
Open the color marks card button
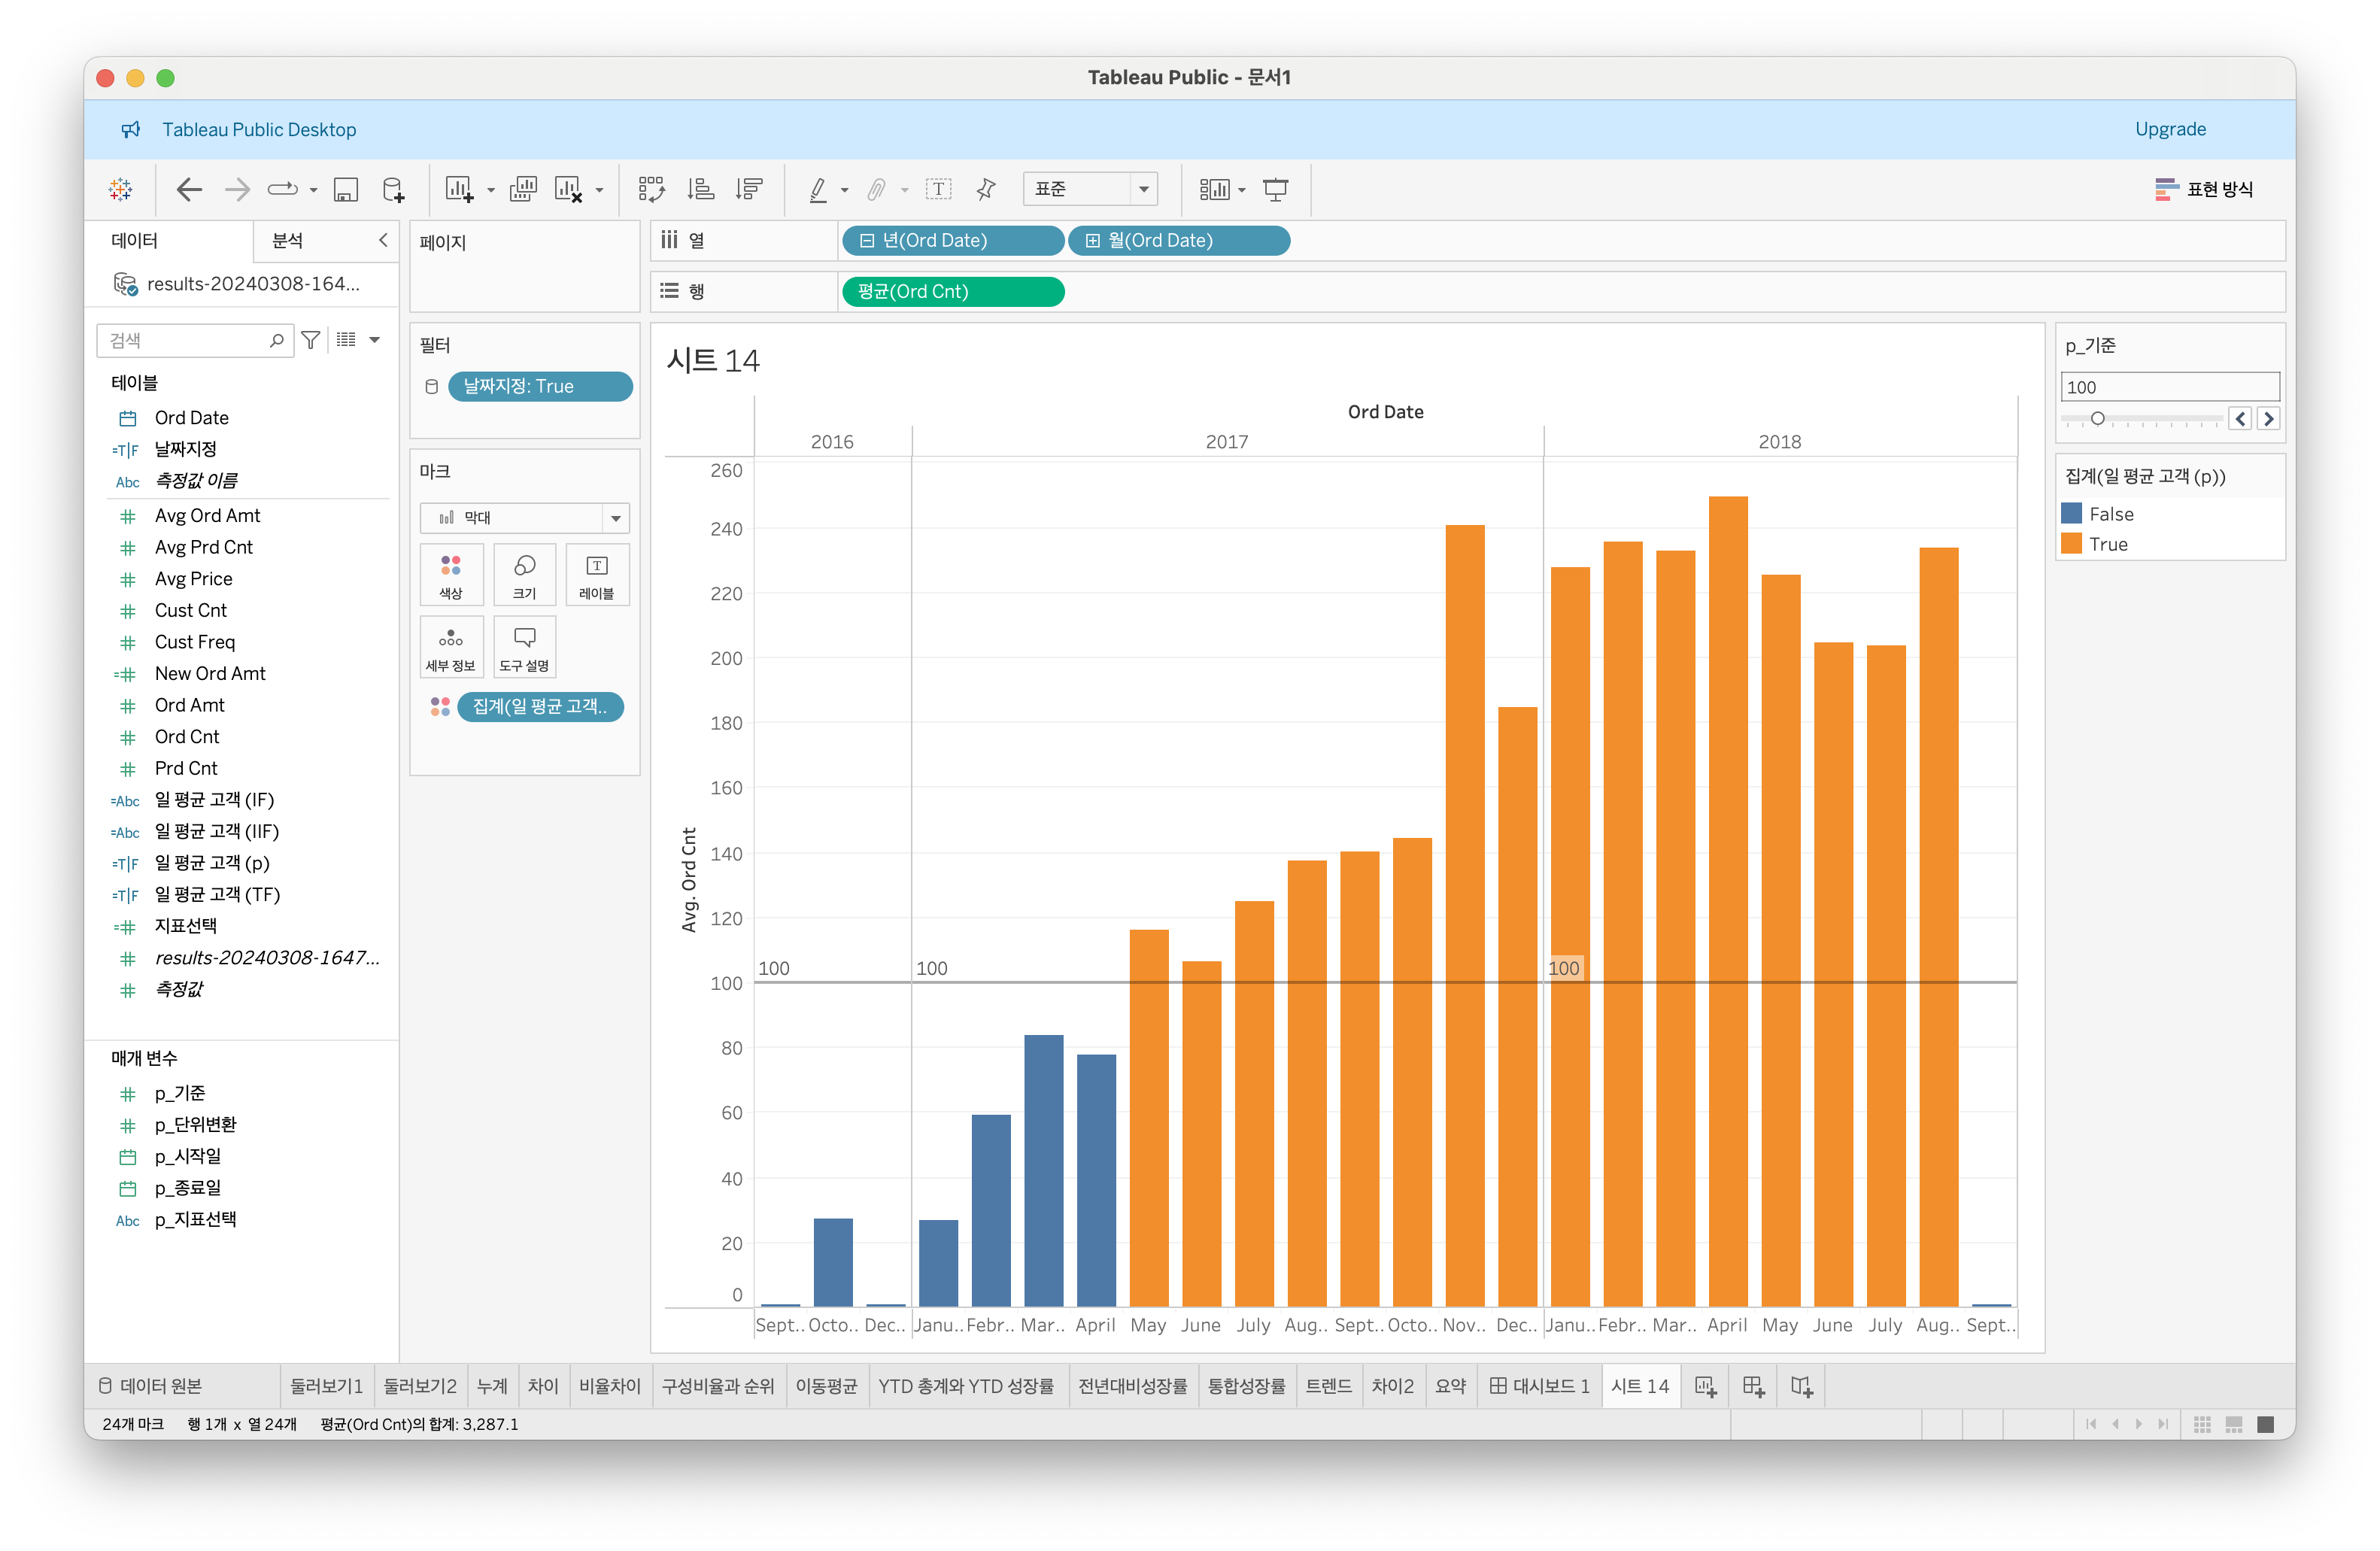[x=451, y=575]
